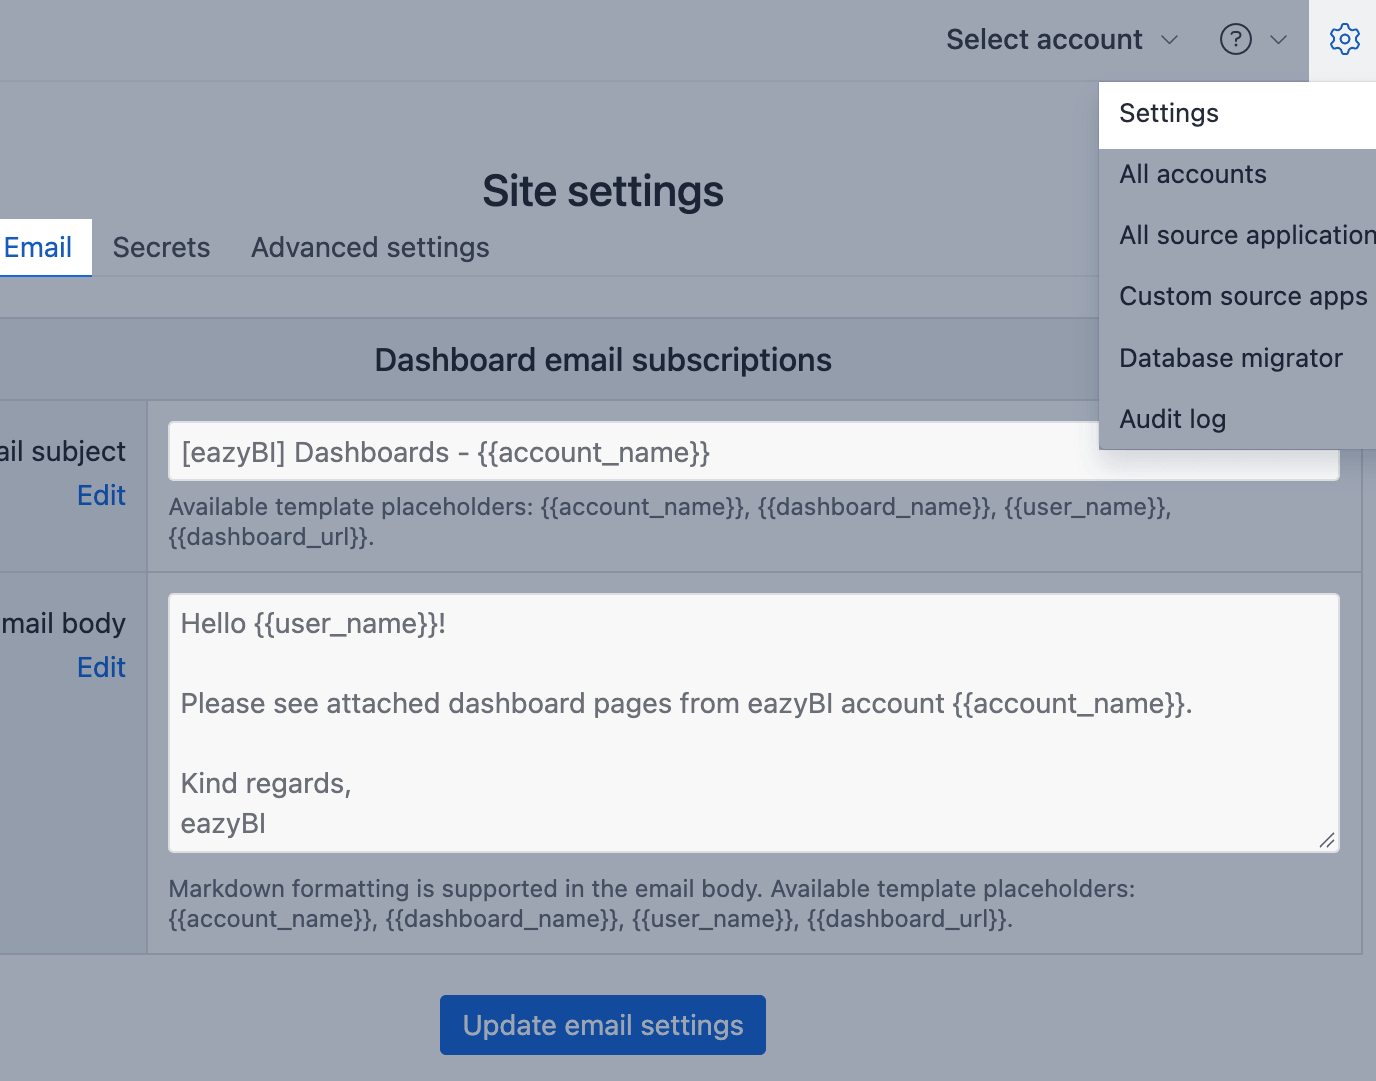
Task: Choose Settings from the gear menu
Action: (x=1237, y=114)
